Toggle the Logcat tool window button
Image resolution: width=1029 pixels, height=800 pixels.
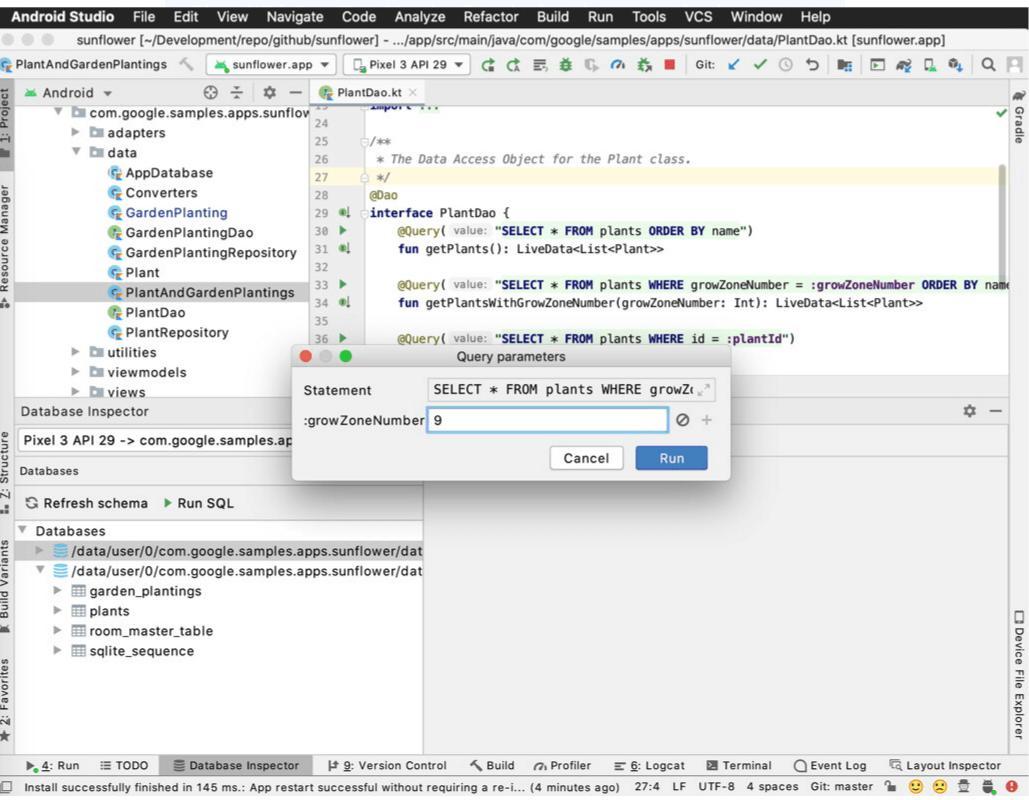pos(649,765)
